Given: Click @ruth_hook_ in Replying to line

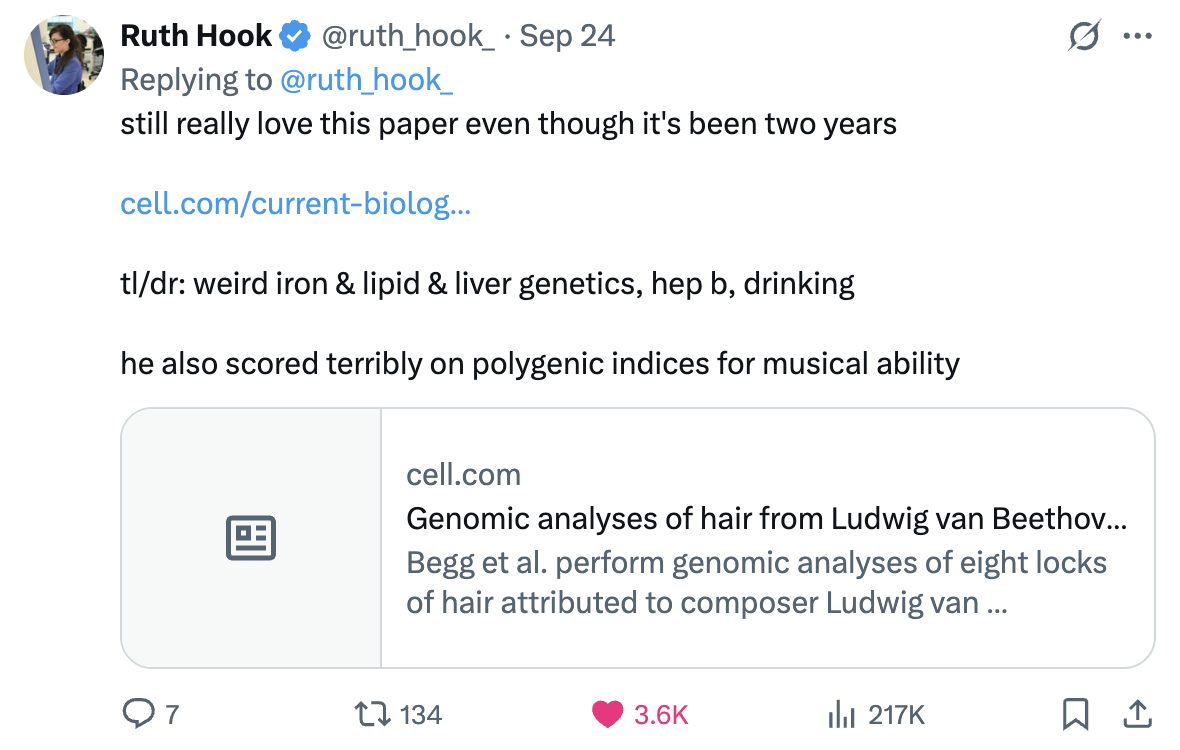Looking at the screenshot, I should click(367, 80).
